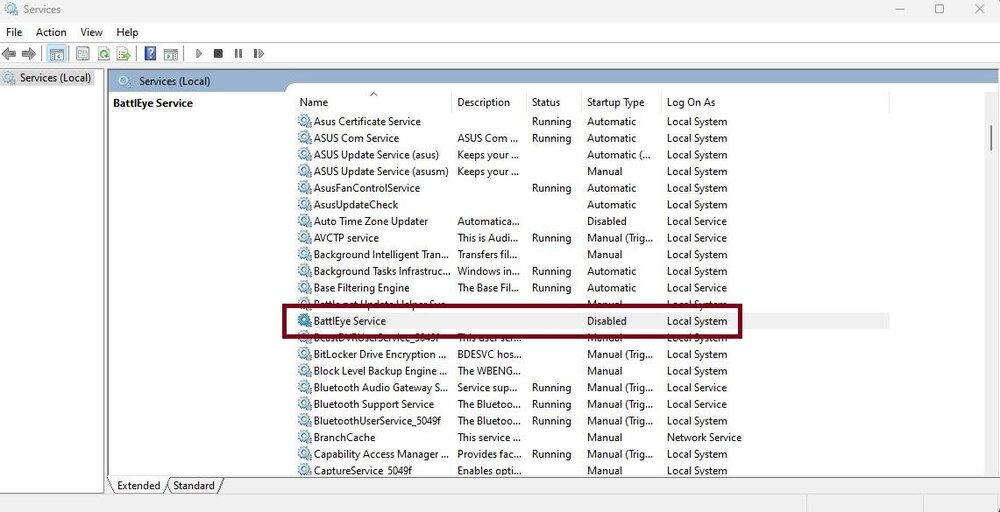
Task: Click the Stop Service square icon
Action: pos(218,54)
